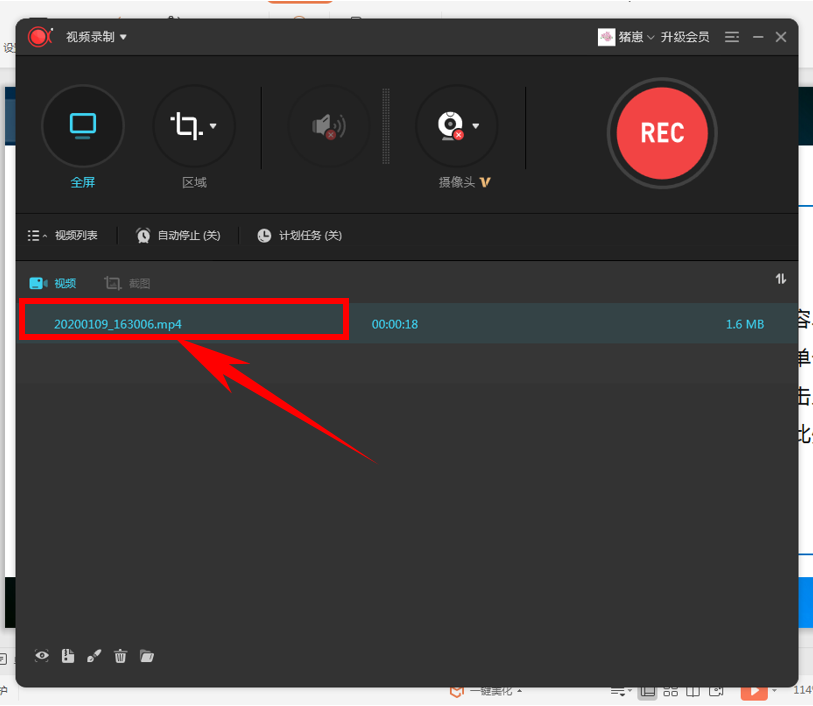Click the orange slideshow play button in WPS
Image resolution: width=813 pixels, height=706 pixels.
pyautogui.click(x=754, y=691)
